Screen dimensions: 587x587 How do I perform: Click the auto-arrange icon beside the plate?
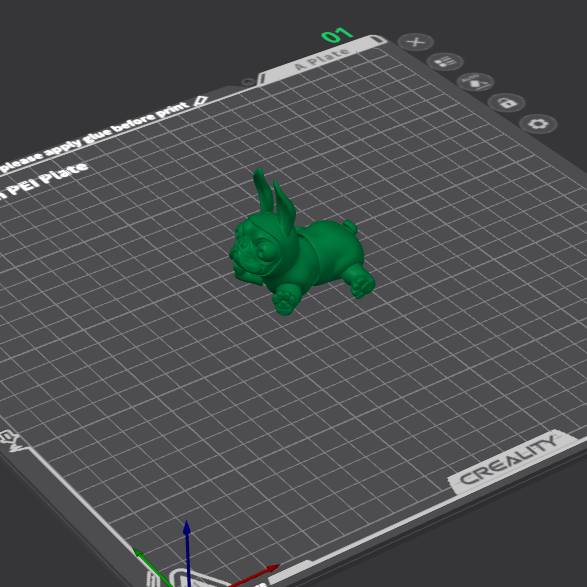(475, 82)
